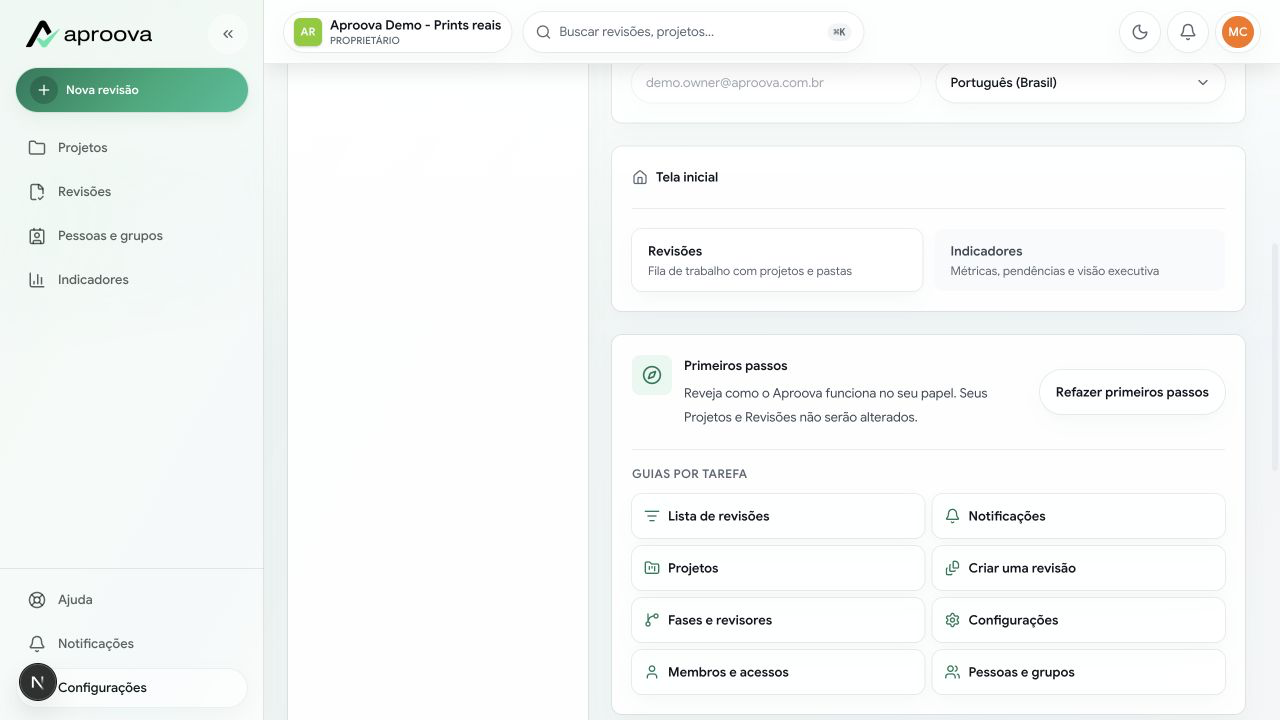The width and height of the screenshot is (1280, 720).
Task: Click the people icon in Pessoas e grupos guide
Action: pos(952,672)
